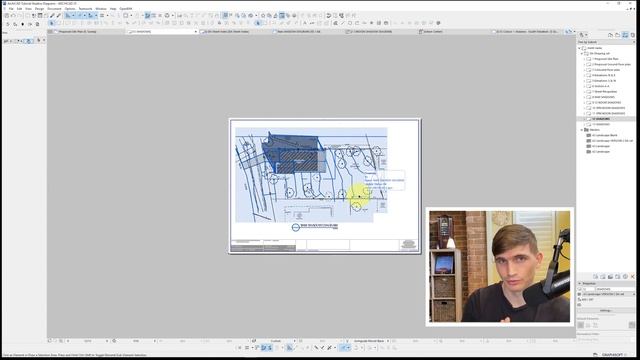Collapse the Masters folder in Navigator
This screenshot has height=360, width=640.
click(582, 130)
